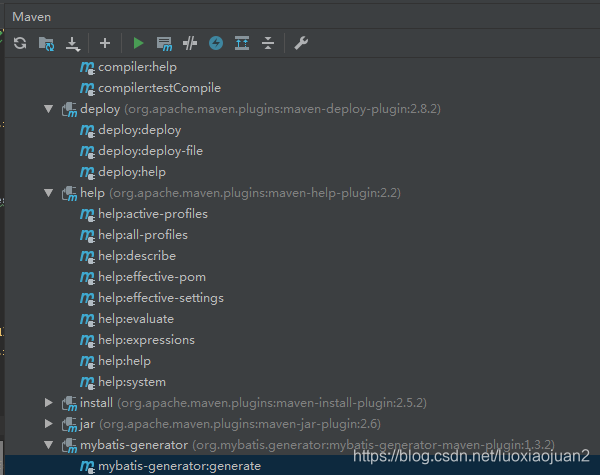This screenshot has width=600, height=475.
Task: Click the goal icon beside deploy:help
Action: pos(87,173)
